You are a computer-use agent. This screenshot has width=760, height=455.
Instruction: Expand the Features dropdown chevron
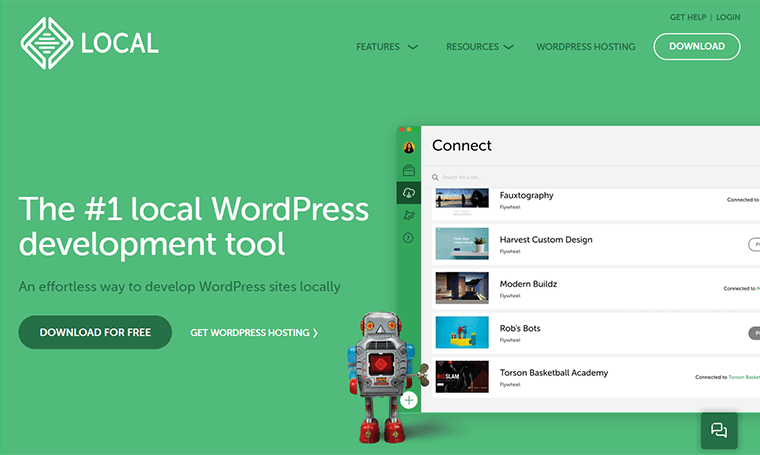pyautogui.click(x=412, y=47)
